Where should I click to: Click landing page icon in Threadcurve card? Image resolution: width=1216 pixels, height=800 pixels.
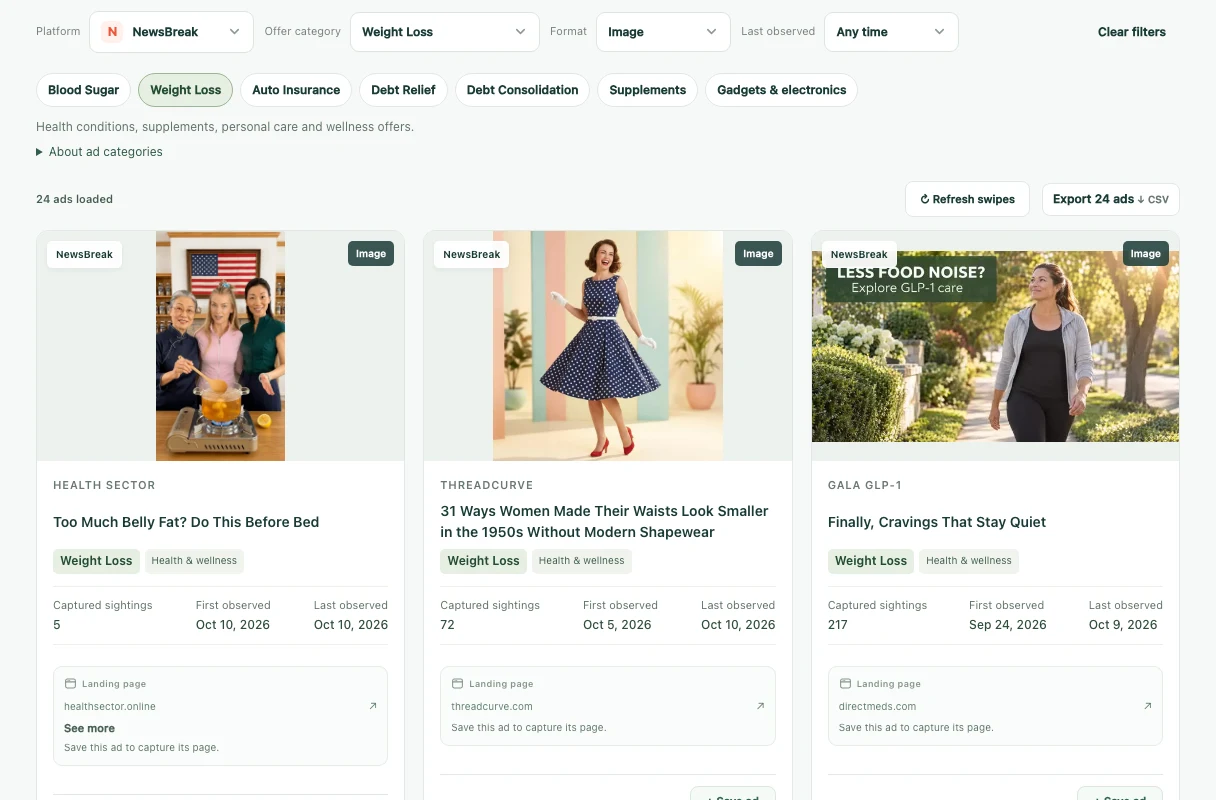[457, 684]
